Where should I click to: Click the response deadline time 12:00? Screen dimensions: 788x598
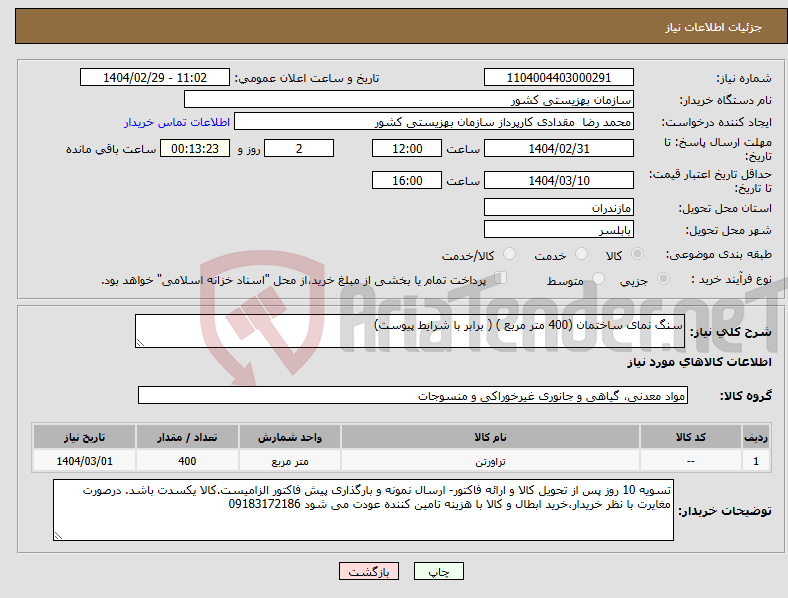(x=407, y=148)
